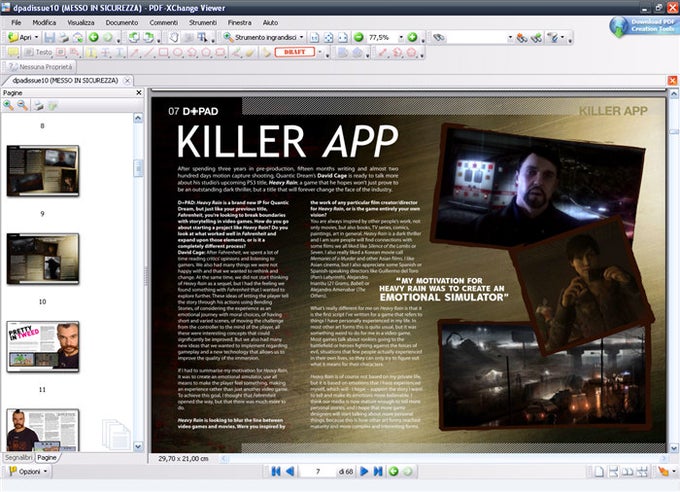Image resolution: width=680 pixels, height=492 pixels.
Task: Click the Download PDF Creation Tools button
Action: tap(642, 26)
